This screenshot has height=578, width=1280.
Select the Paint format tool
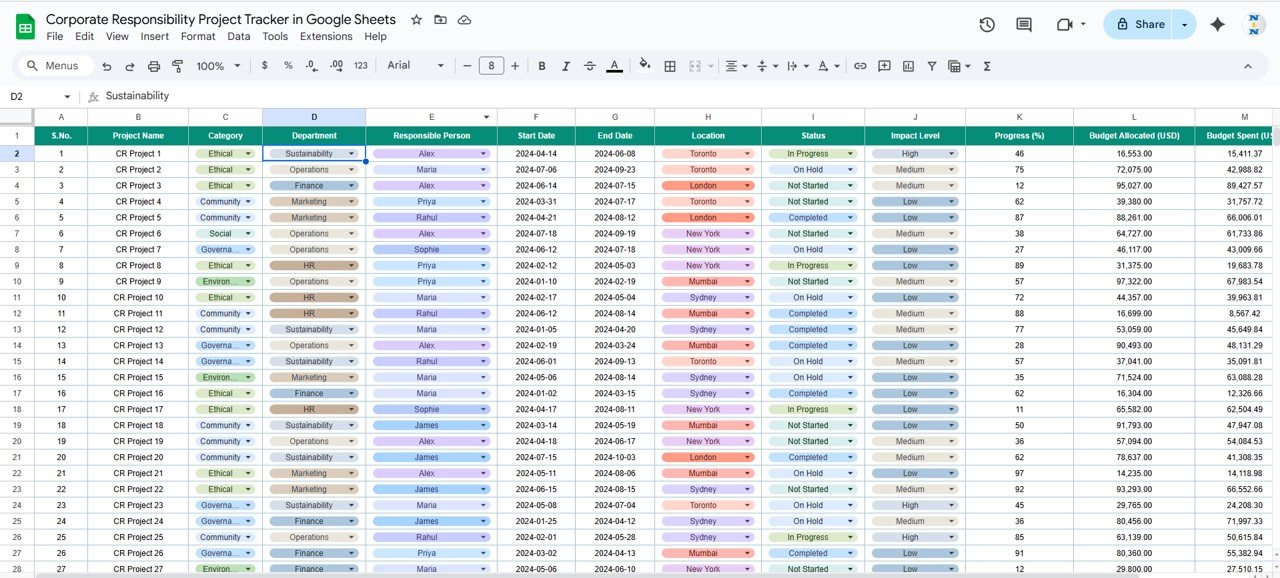pos(178,65)
